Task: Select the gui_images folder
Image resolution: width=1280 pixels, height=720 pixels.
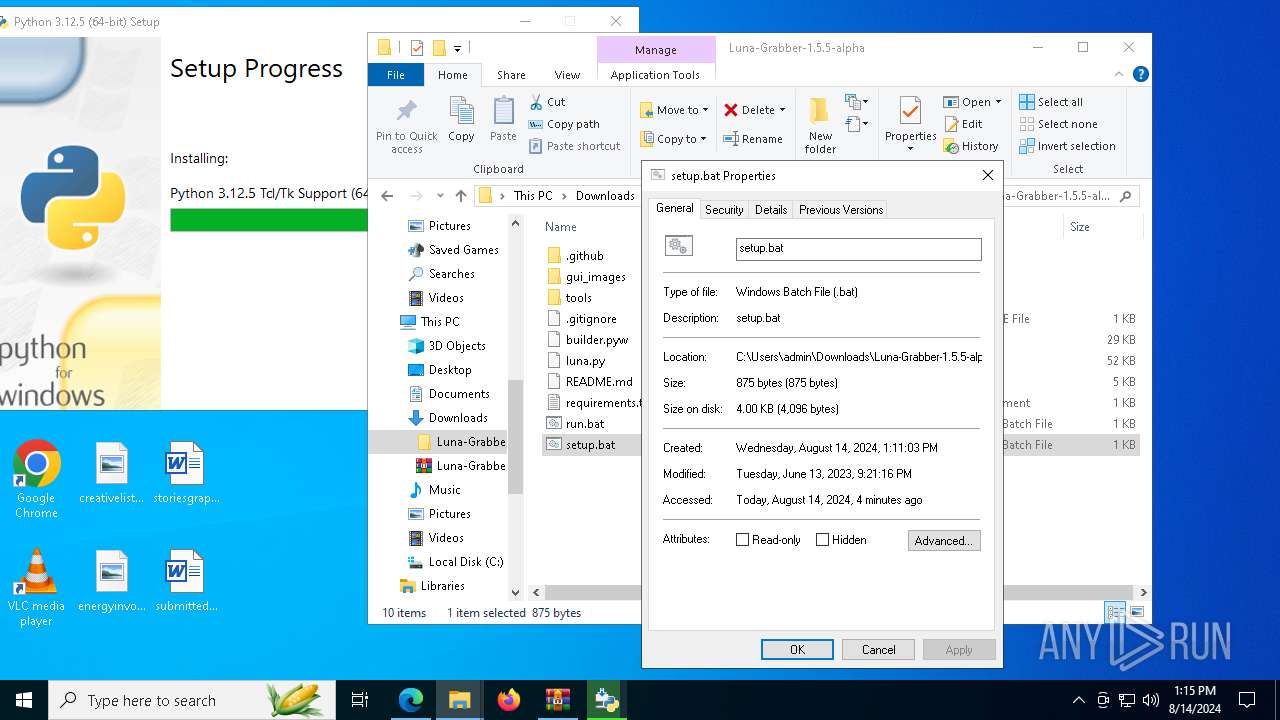Action: (x=595, y=277)
